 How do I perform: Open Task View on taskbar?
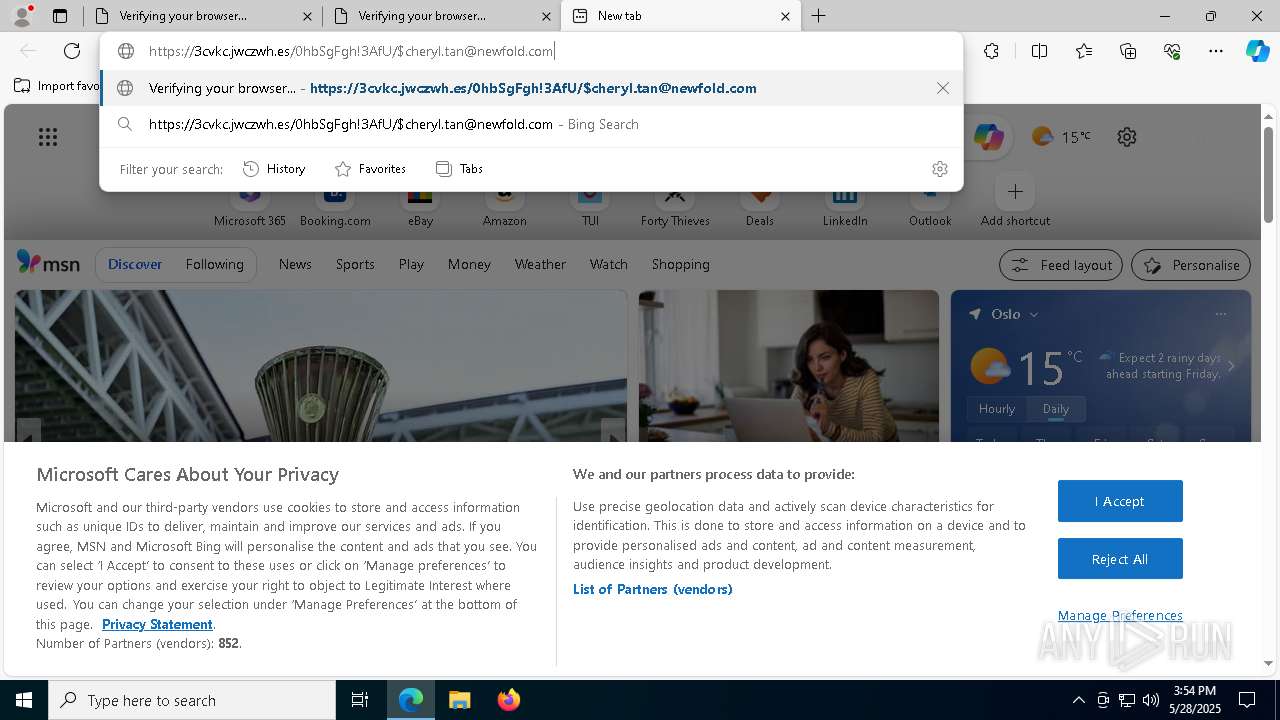pos(360,700)
